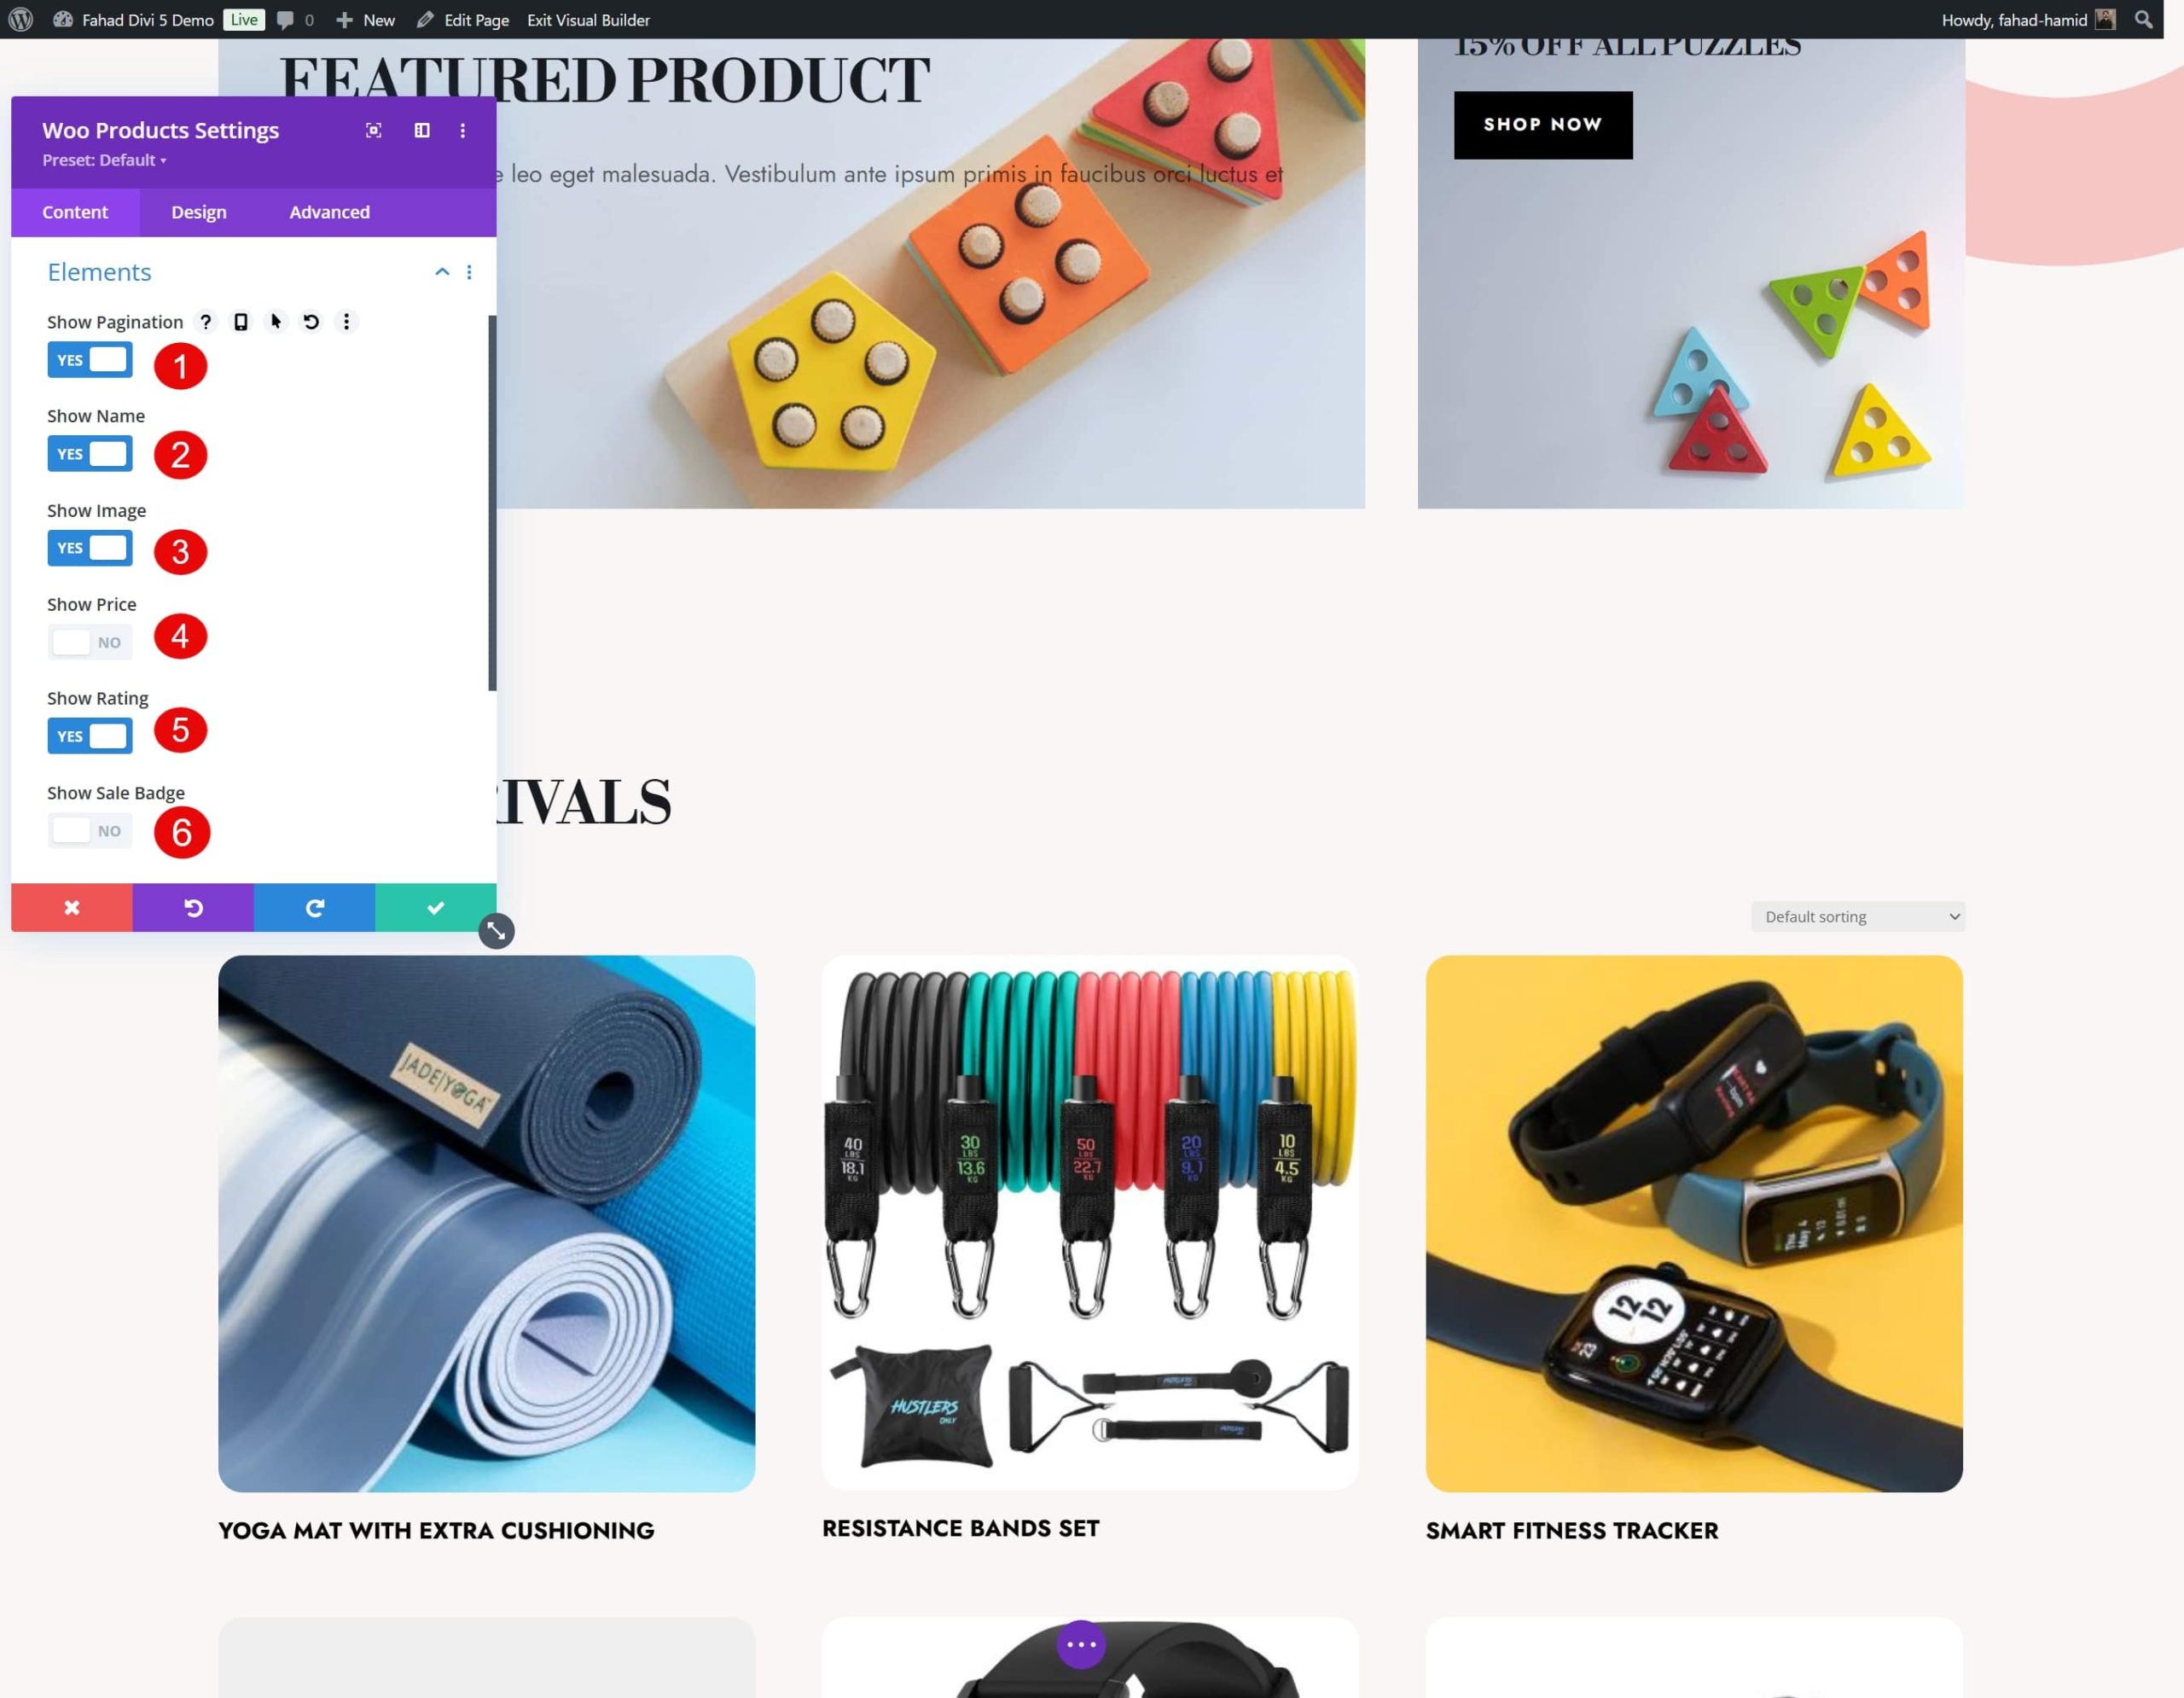Switch to the Advanced tab
This screenshot has height=1698, width=2184.
point(328,211)
